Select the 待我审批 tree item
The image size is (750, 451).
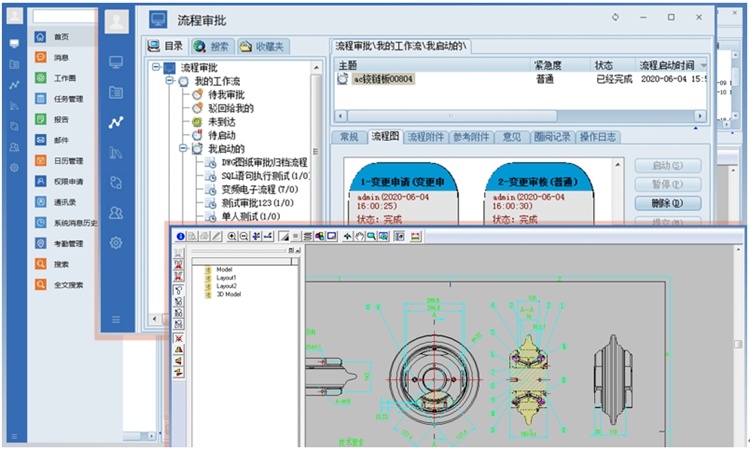click(x=227, y=94)
